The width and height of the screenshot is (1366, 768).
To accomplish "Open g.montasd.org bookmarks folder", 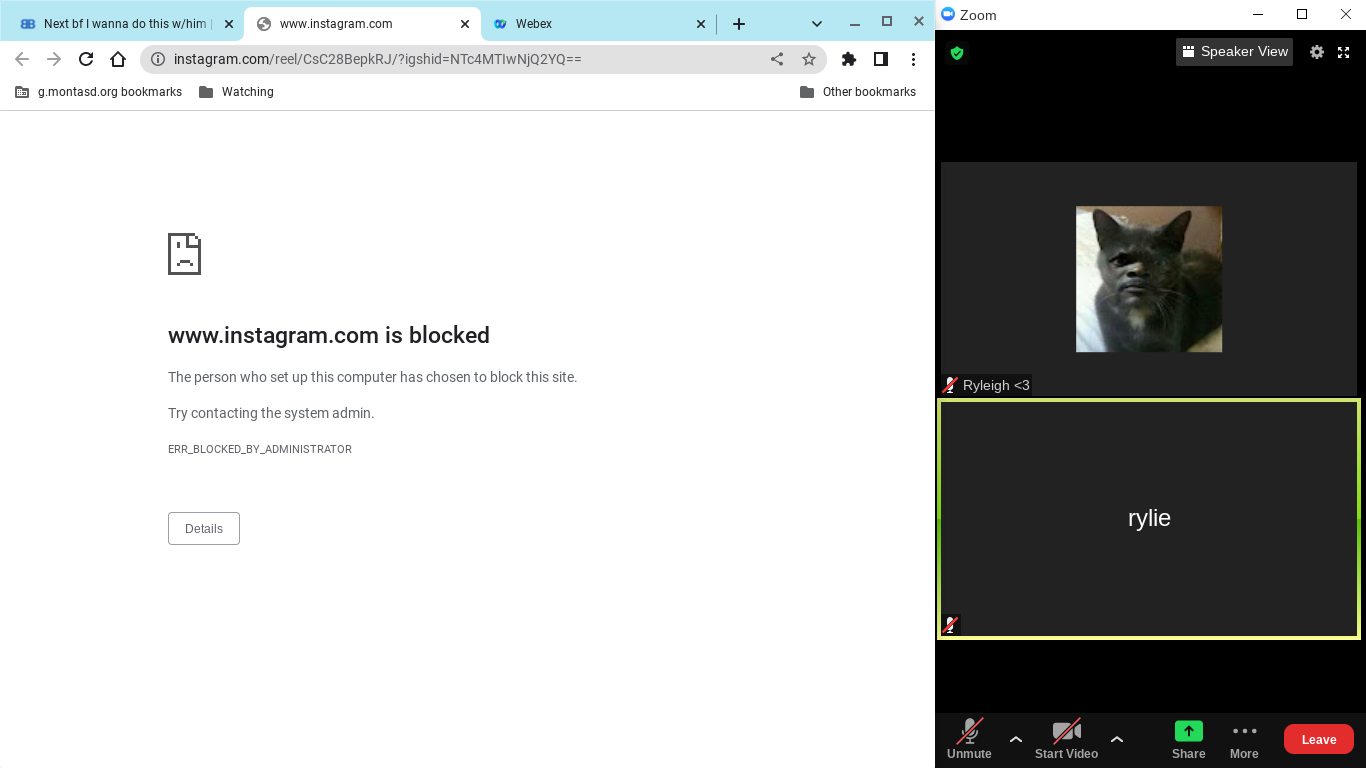I will (x=98, y=92).
